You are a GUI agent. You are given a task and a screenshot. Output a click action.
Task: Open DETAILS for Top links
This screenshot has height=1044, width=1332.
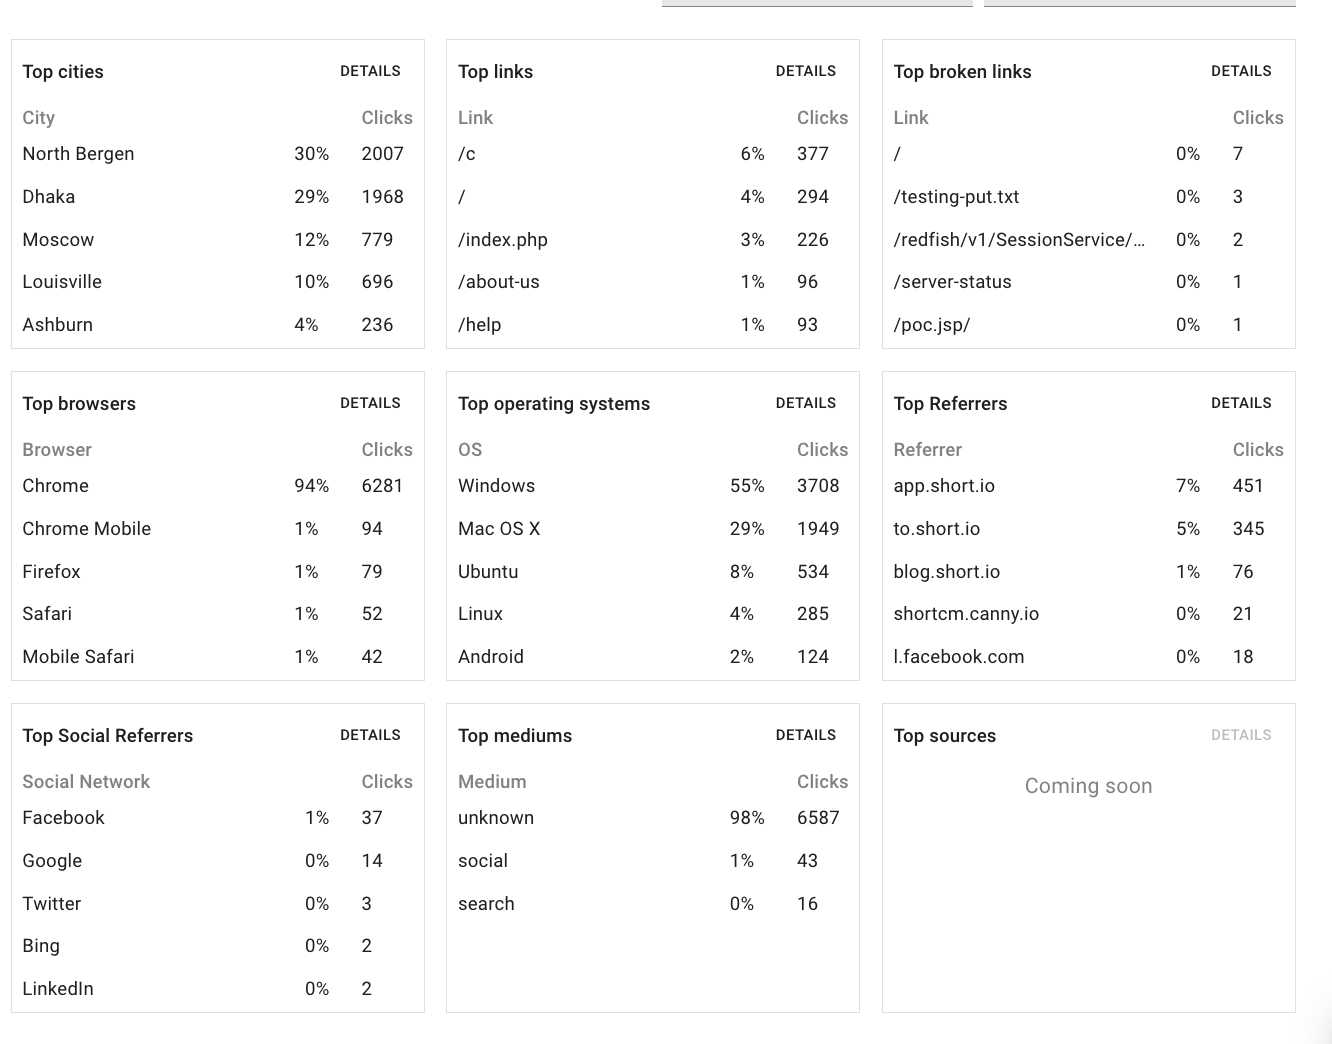pyautogui.click(x=805, y=71)
